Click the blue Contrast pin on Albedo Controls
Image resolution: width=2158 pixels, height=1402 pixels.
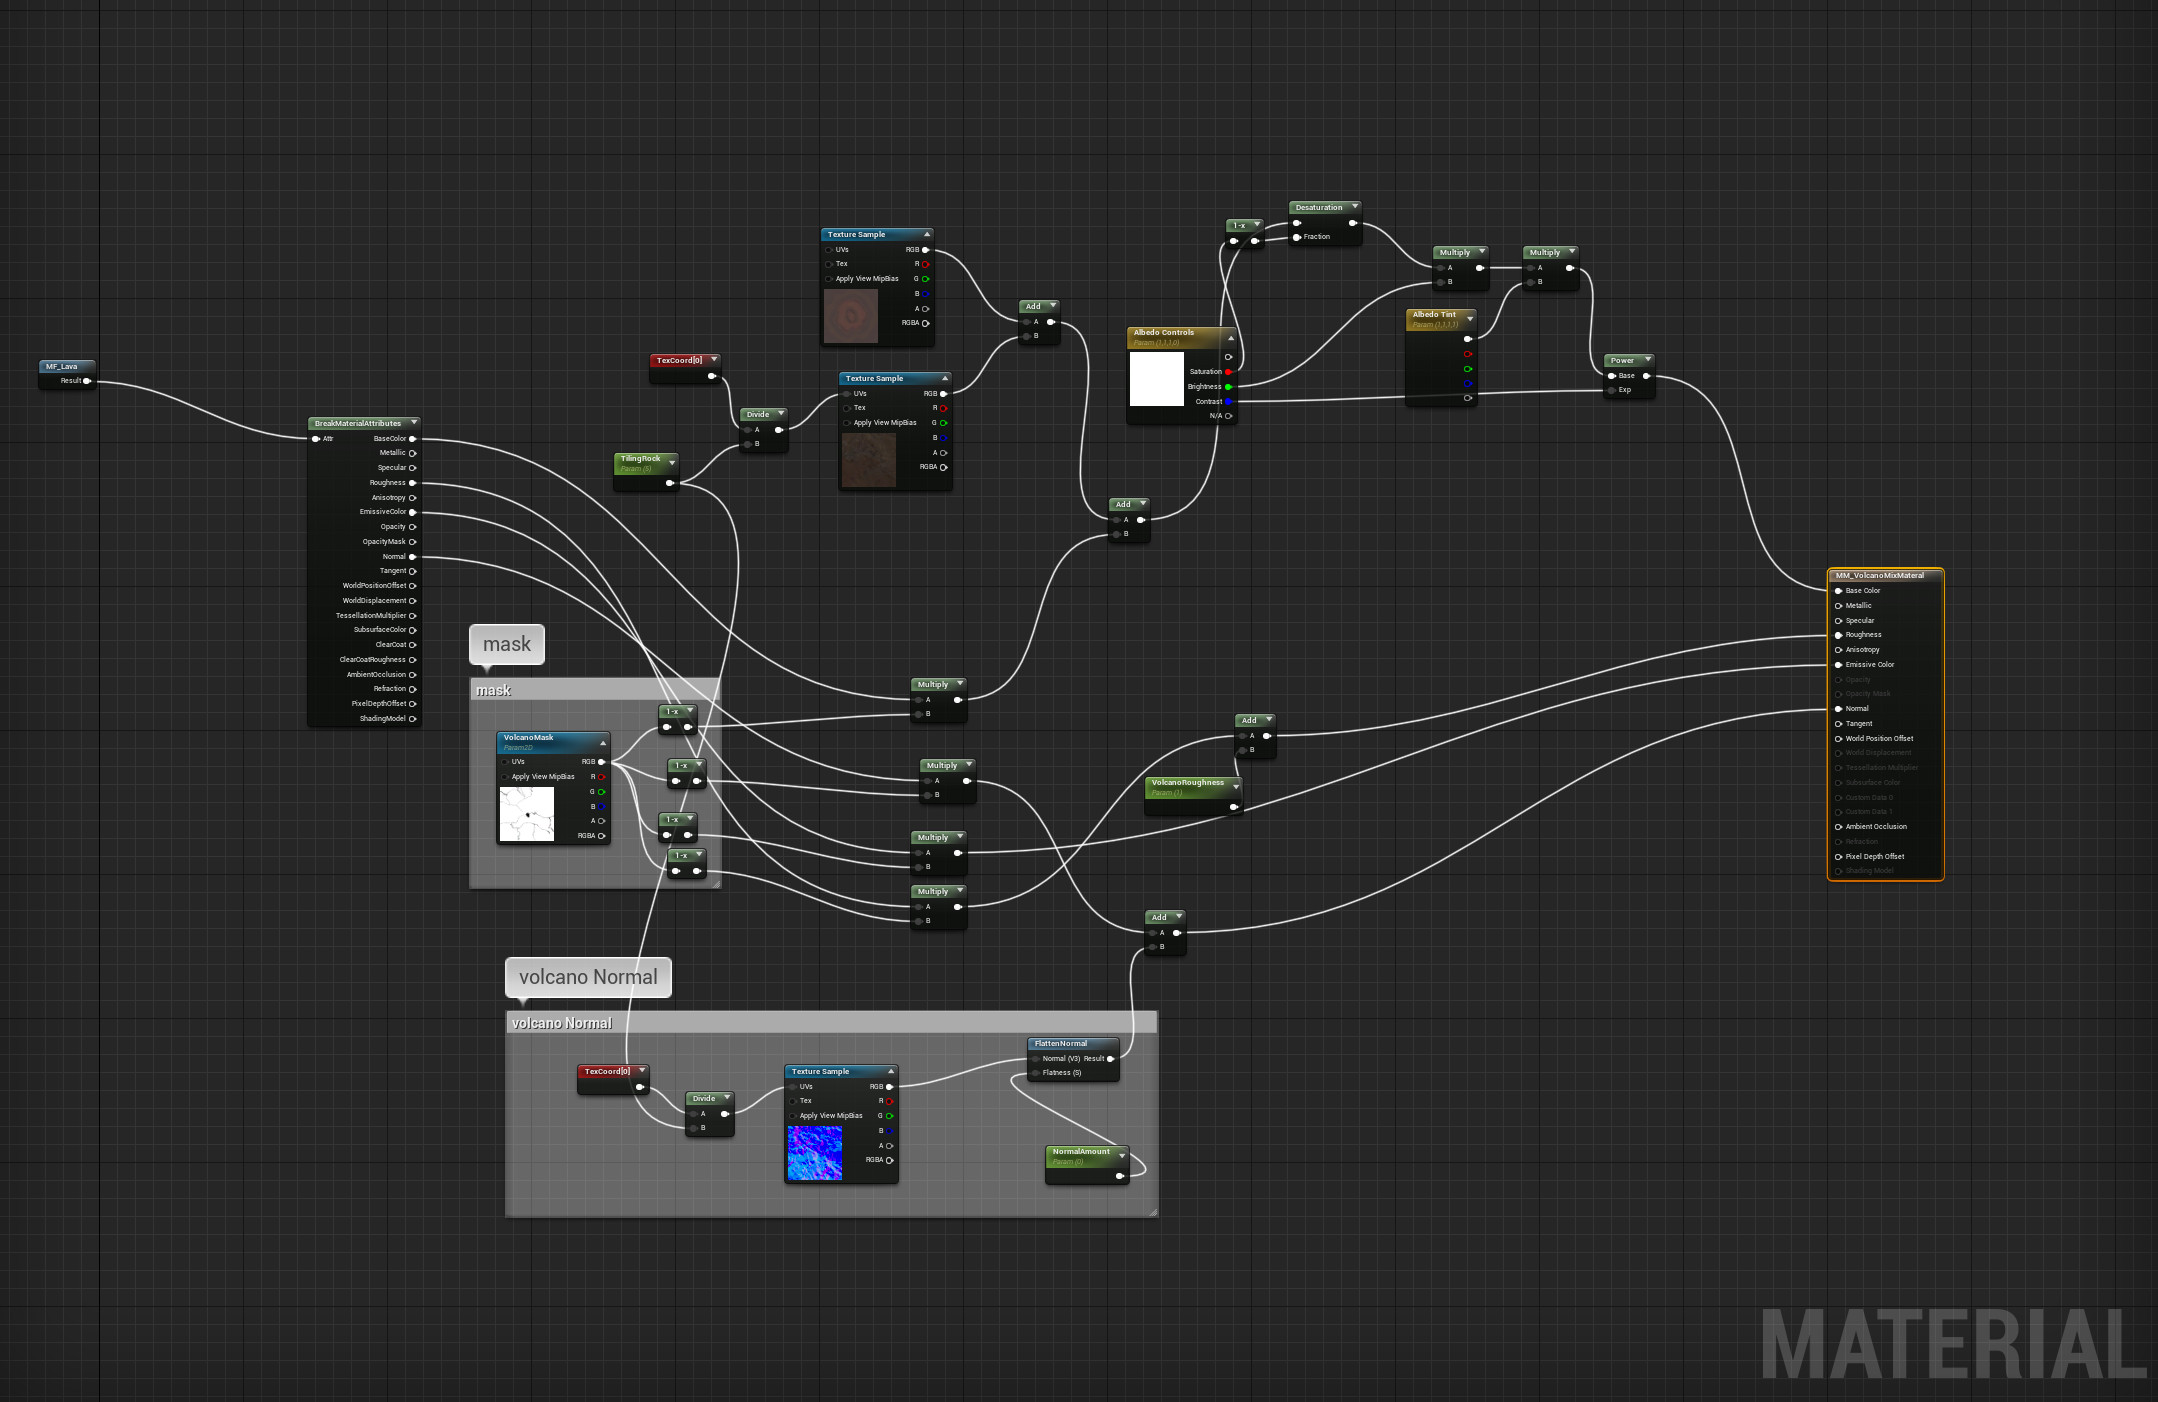(1228, 402)
